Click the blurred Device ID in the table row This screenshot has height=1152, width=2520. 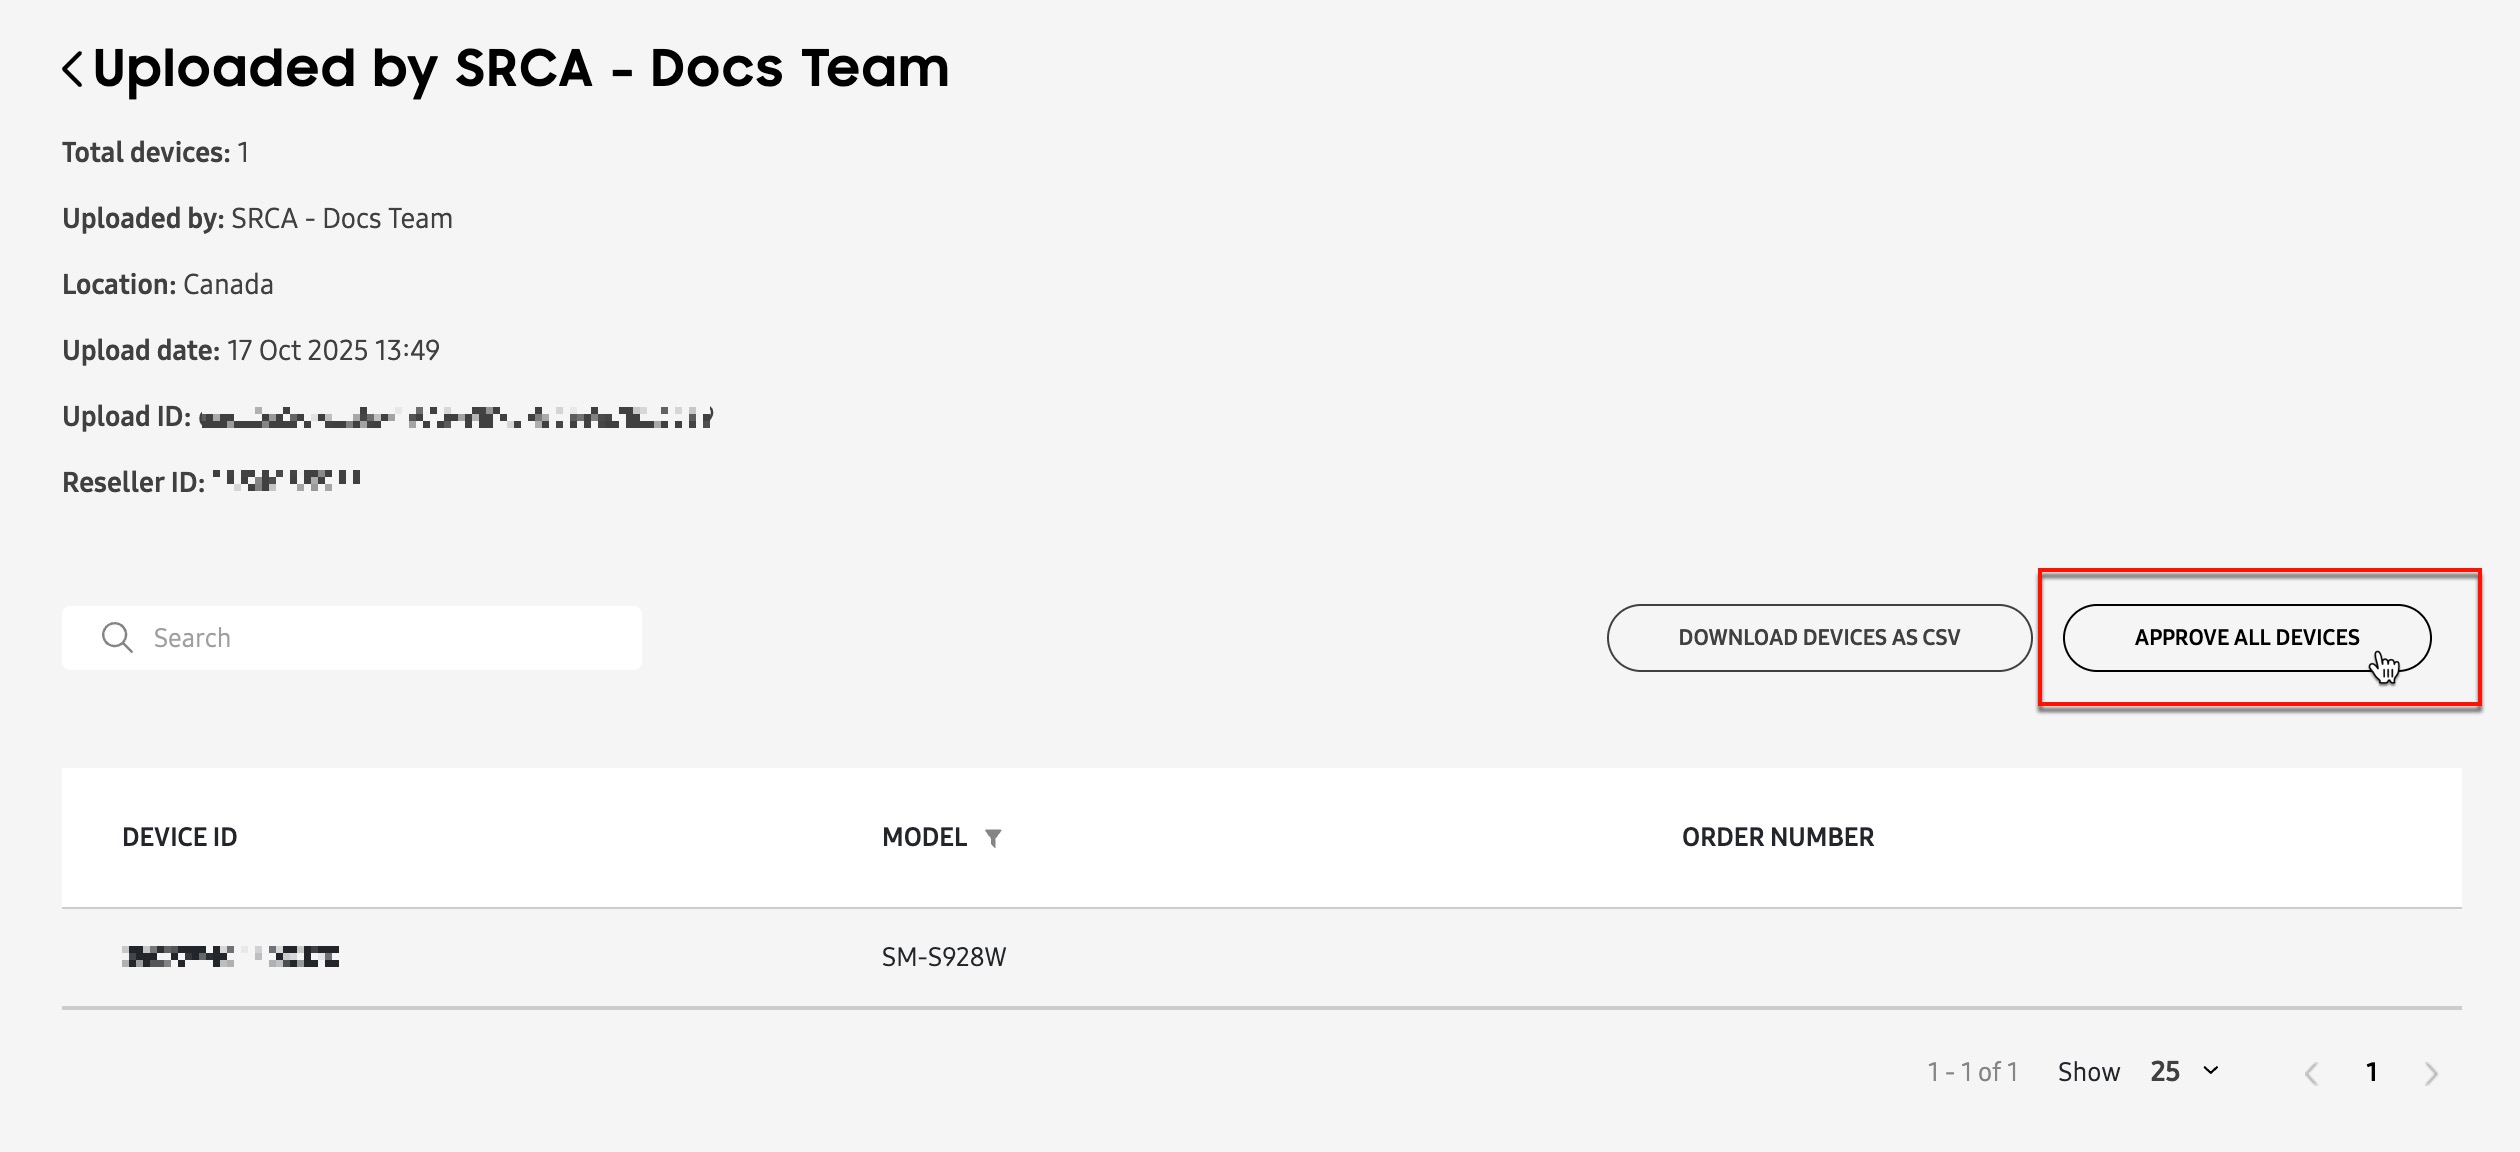232,957
